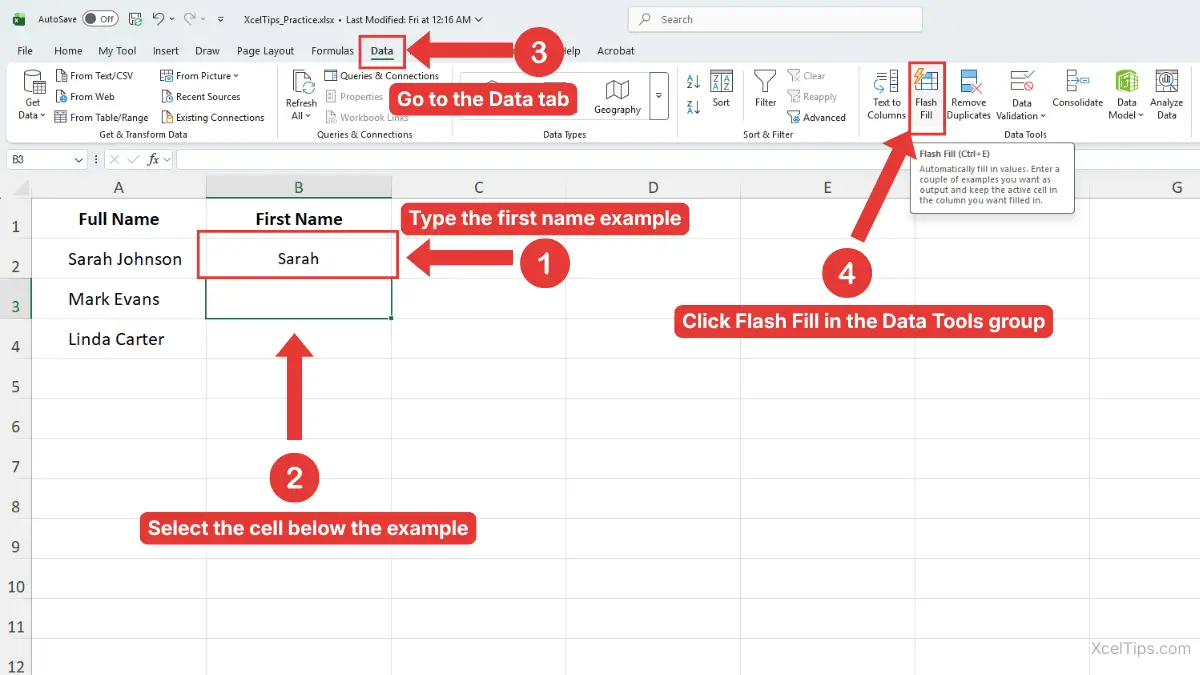The width and height of the screenshot is (1200, 675).
Task: Click the Insert Function fx icon
Action: (153, 159)
